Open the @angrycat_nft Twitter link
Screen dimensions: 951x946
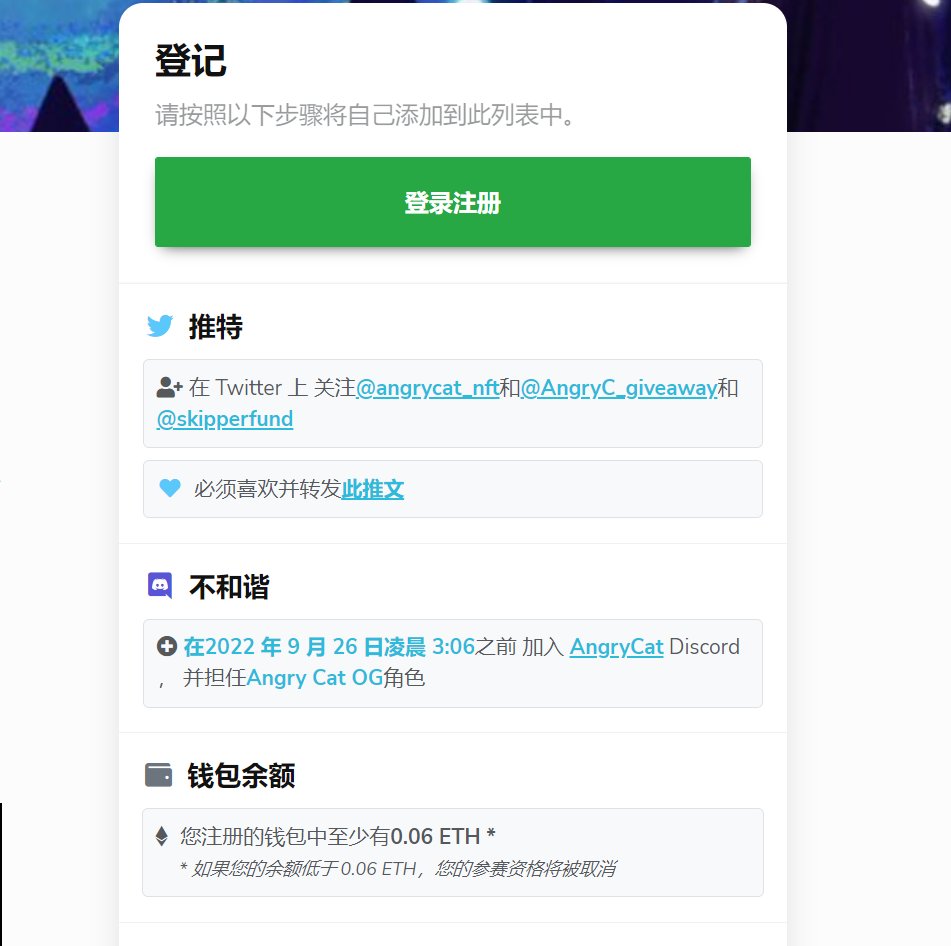pos(428,388)
